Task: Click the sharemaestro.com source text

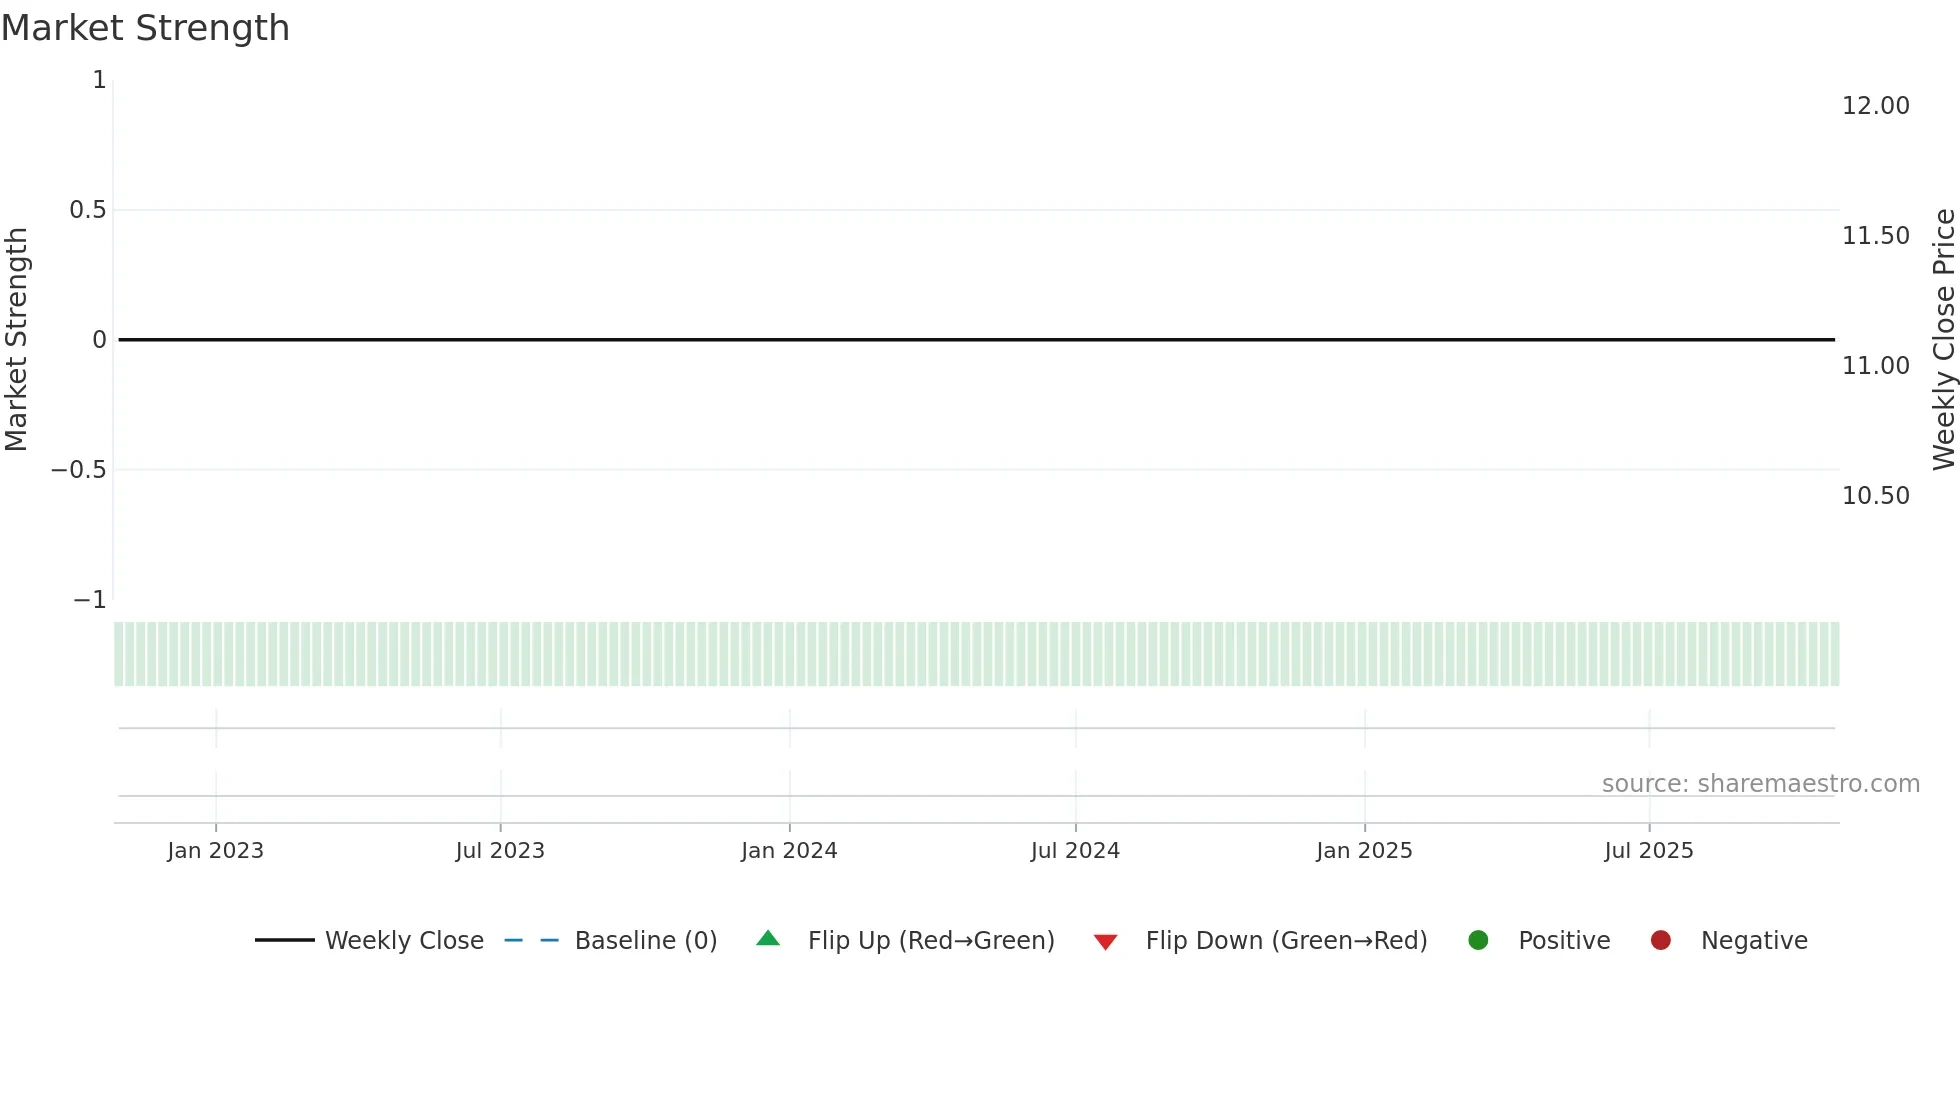Action: coord(1760,784)
